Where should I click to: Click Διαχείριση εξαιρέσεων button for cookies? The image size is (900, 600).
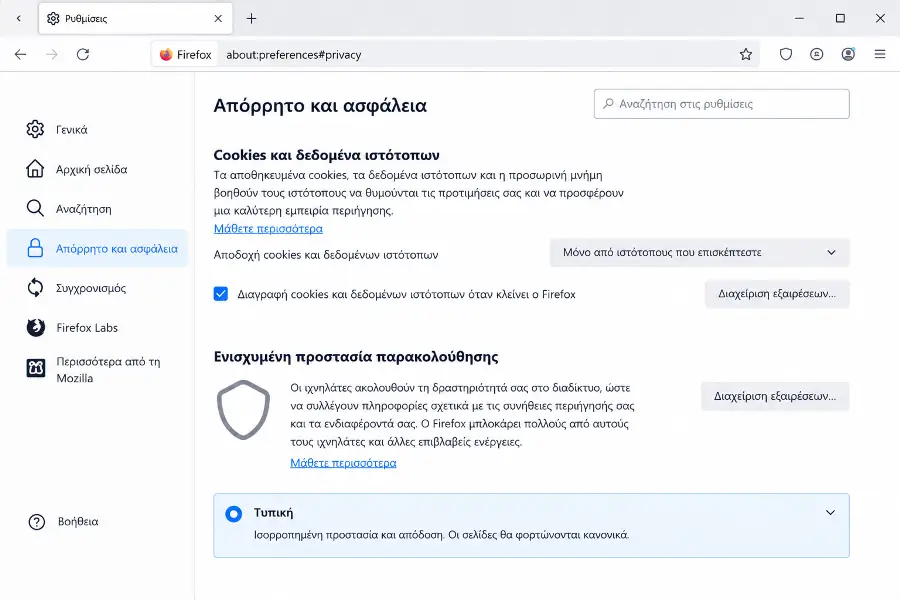click(x=777, y=294)
